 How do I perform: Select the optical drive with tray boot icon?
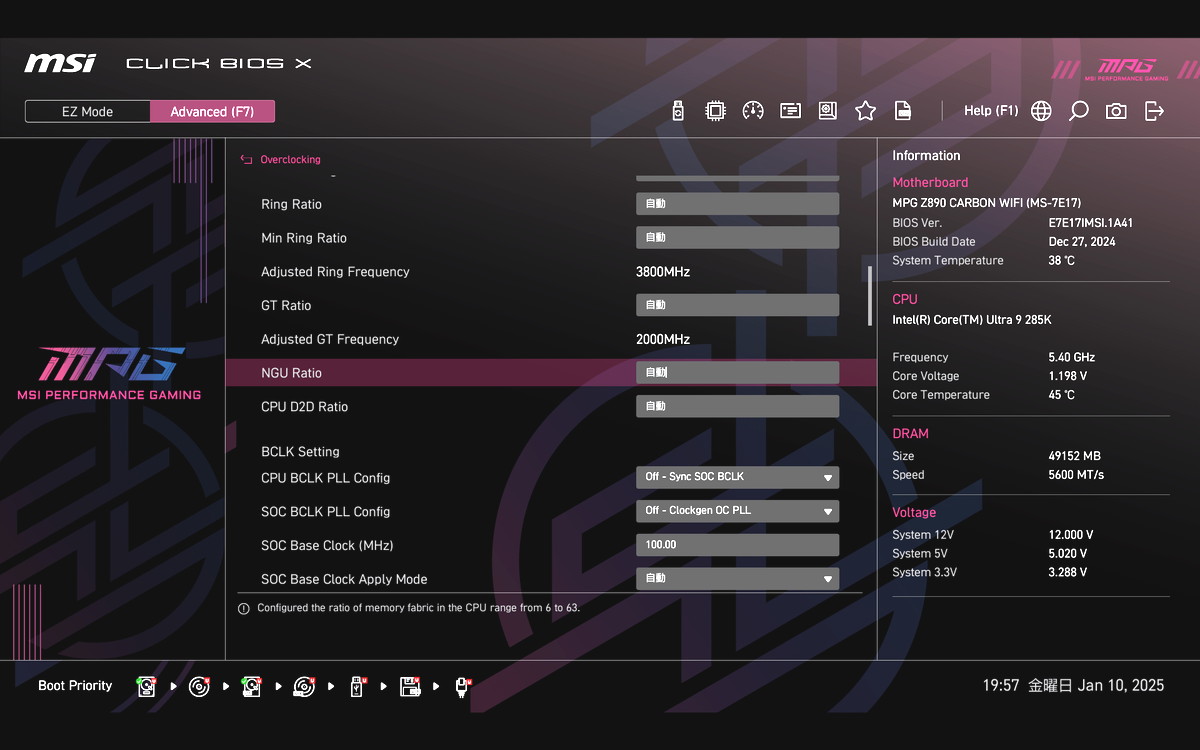(303, 686)
